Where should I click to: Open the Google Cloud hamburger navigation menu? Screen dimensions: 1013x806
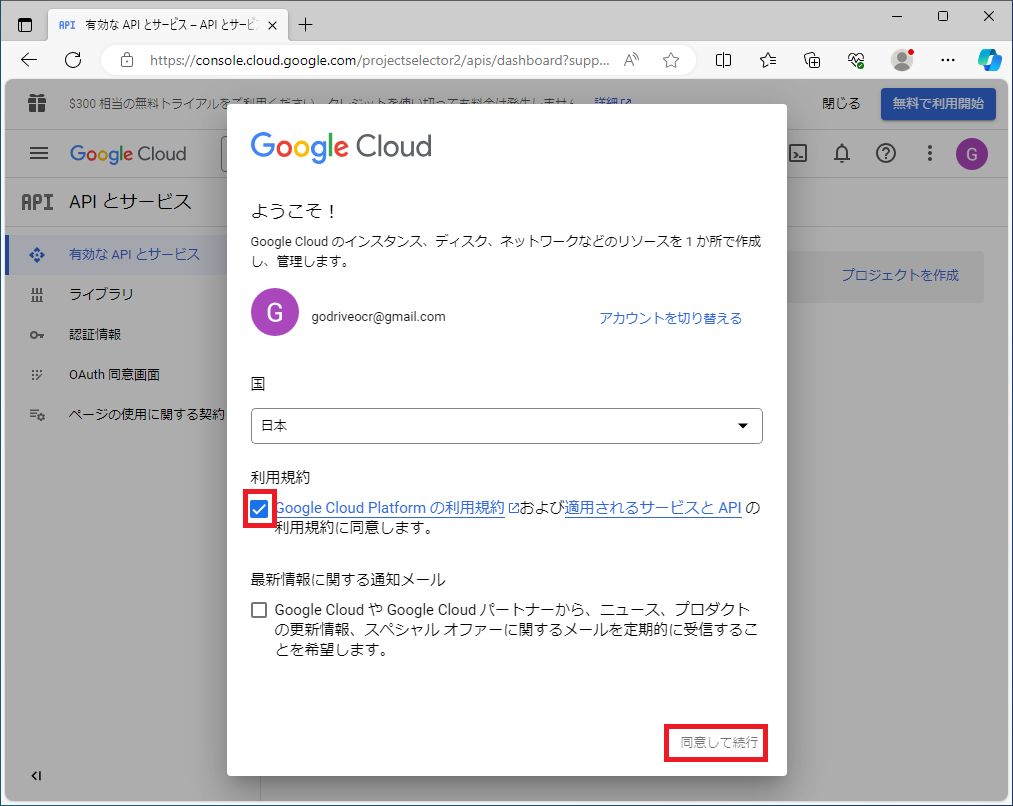(39, 154)
